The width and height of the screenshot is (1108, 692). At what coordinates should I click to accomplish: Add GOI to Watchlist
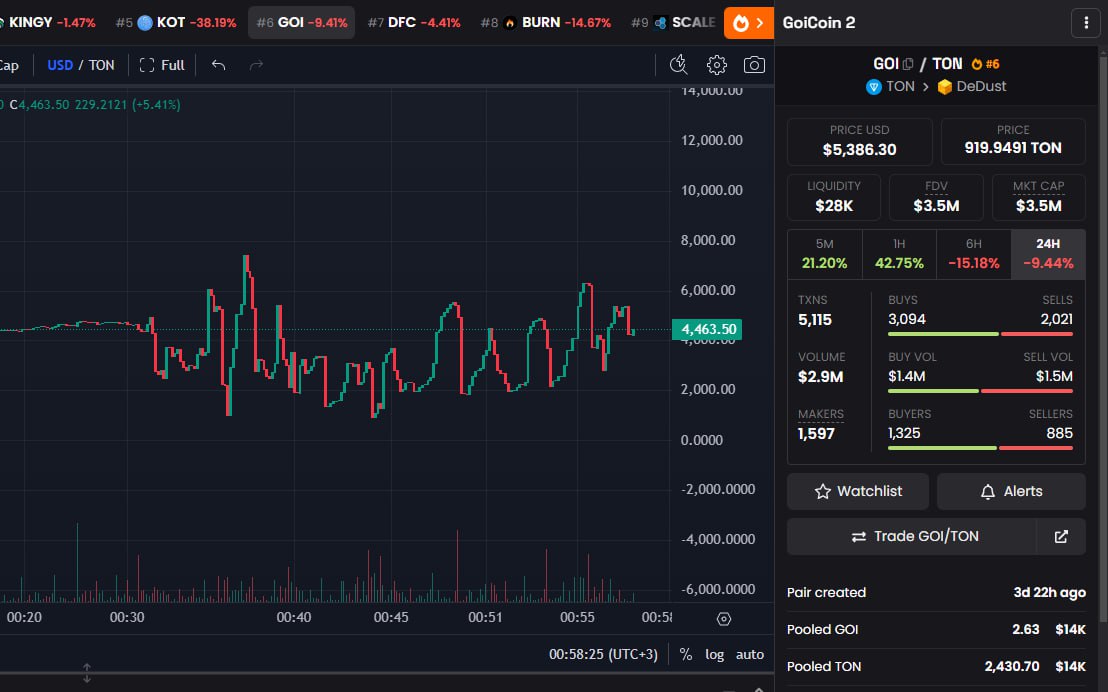click(858, 491)
